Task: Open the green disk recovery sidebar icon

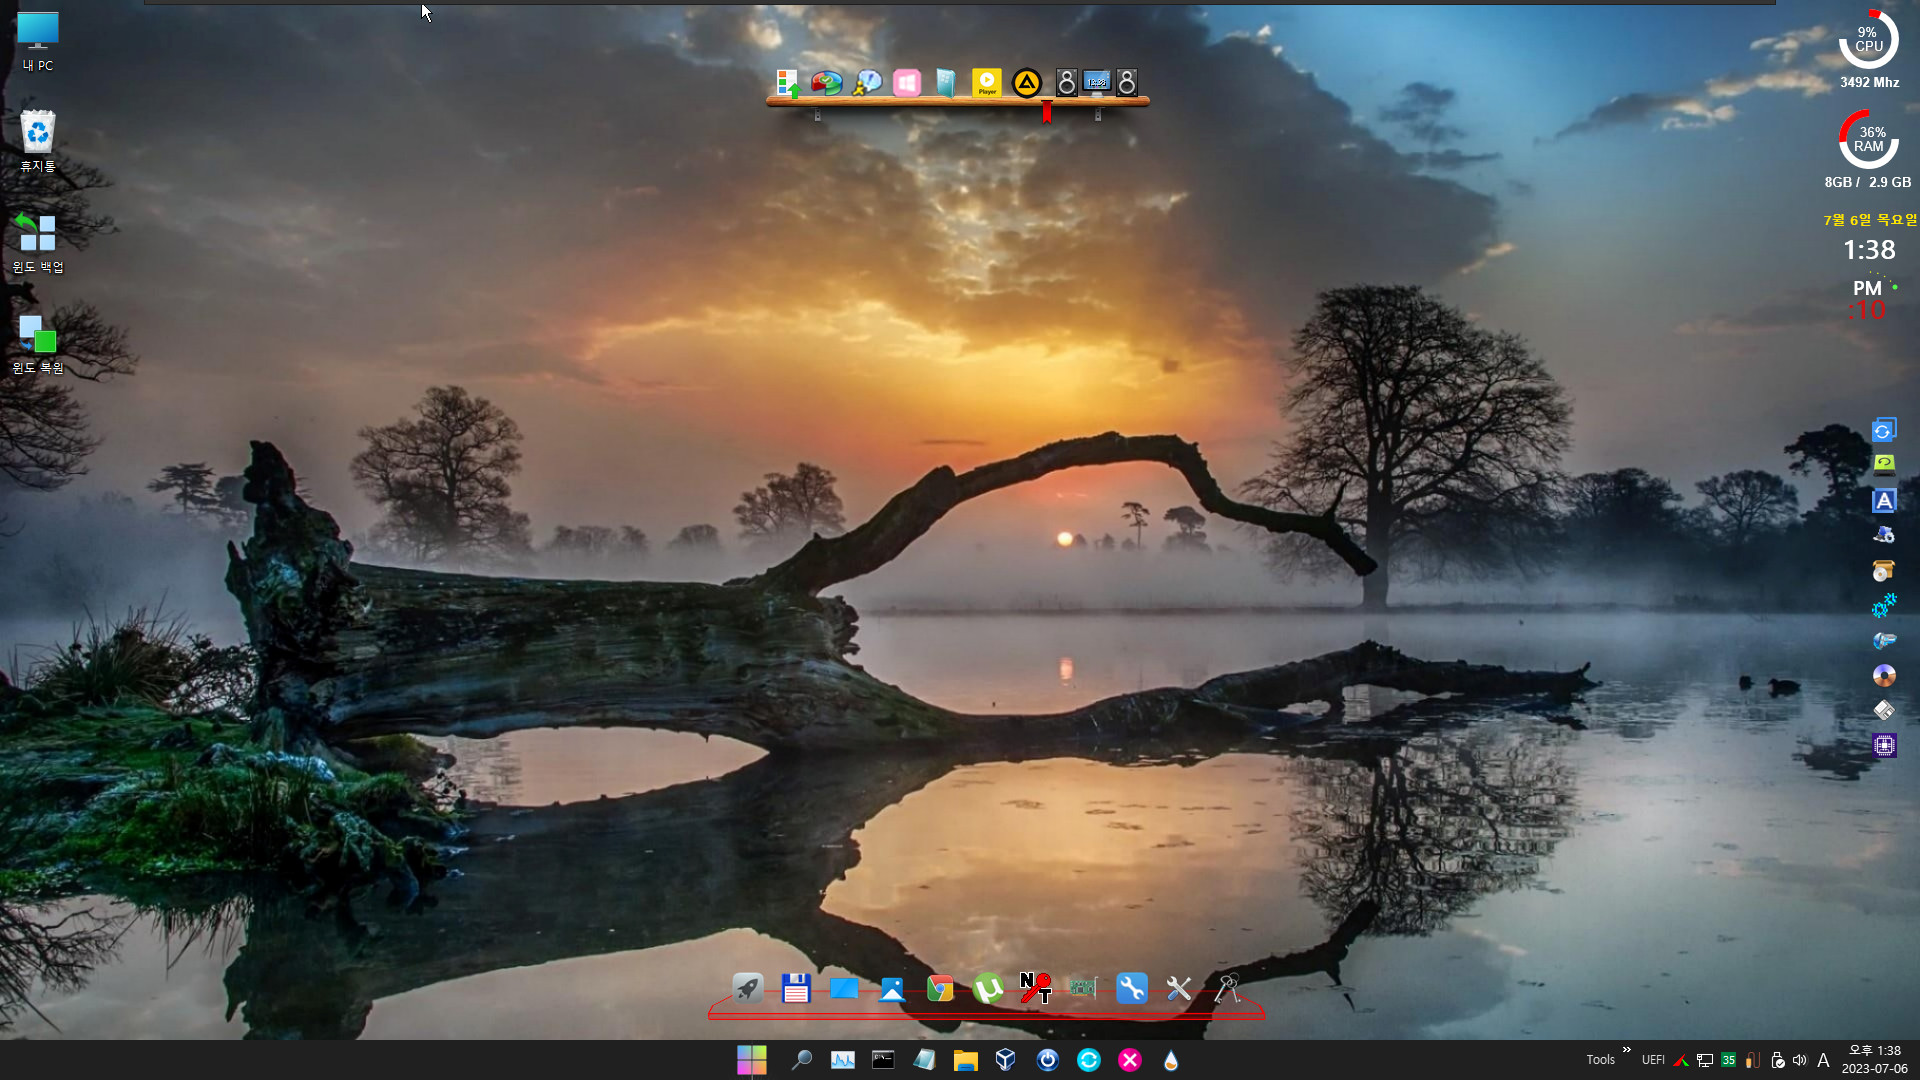Action: click(1884, 465)
